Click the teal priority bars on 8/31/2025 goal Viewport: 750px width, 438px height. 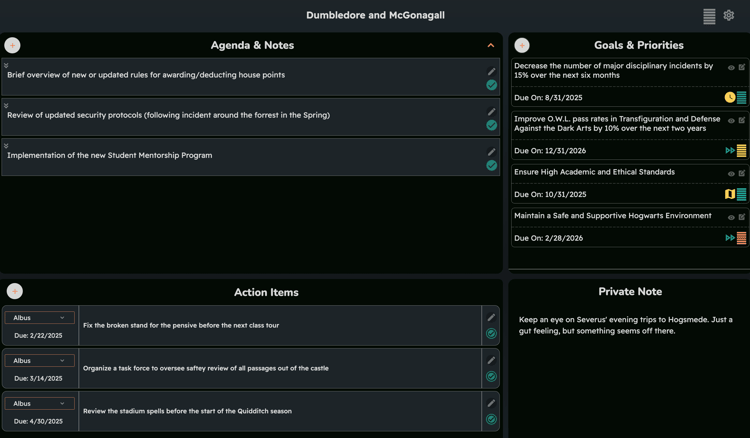[741, 98]
